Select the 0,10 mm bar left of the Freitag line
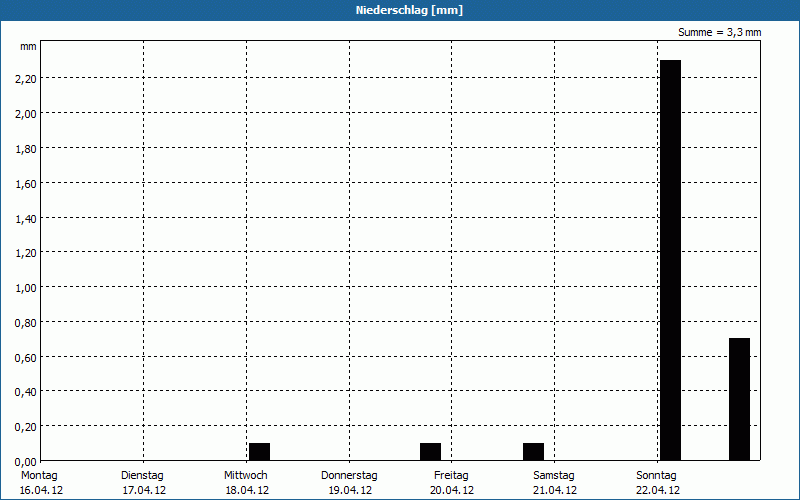The width and height of the screenshot is (800, 500). click(x=431, y=452)
